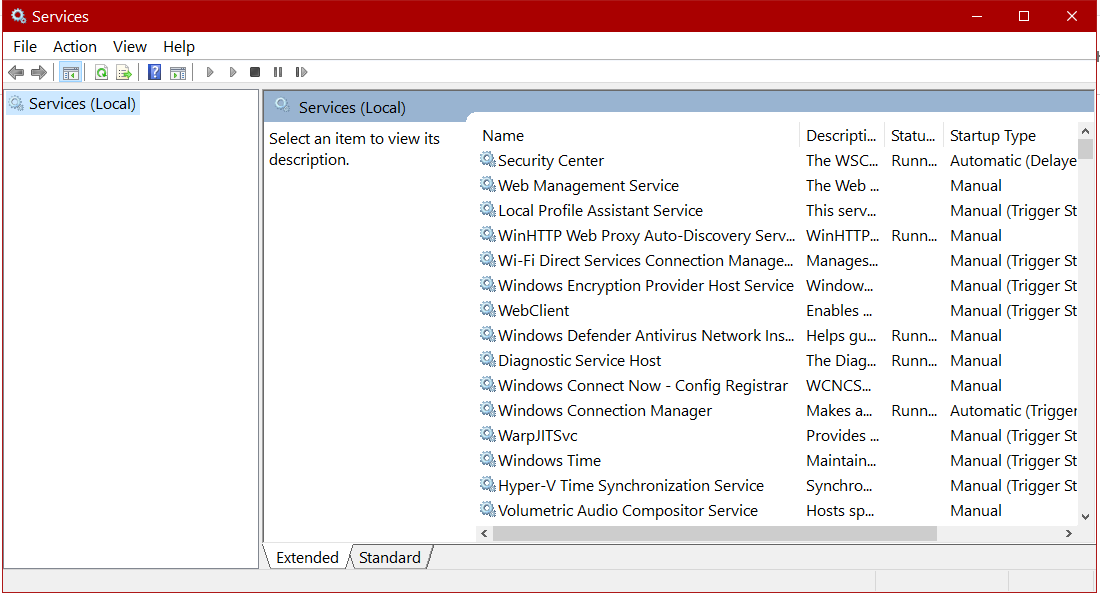Toggle the Show/Hide Console Tree button

click(x=70, y=72)
